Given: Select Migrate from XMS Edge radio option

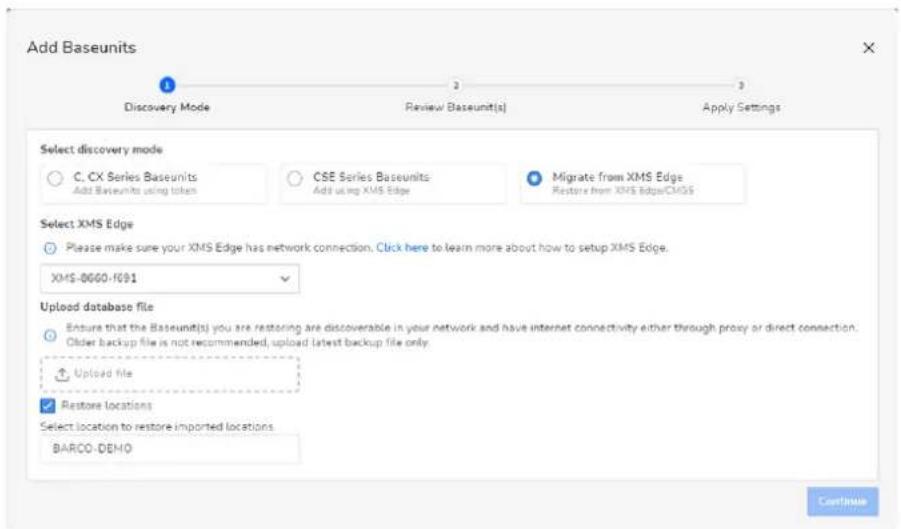Looking at the screenshot, I should click(534, 179).
